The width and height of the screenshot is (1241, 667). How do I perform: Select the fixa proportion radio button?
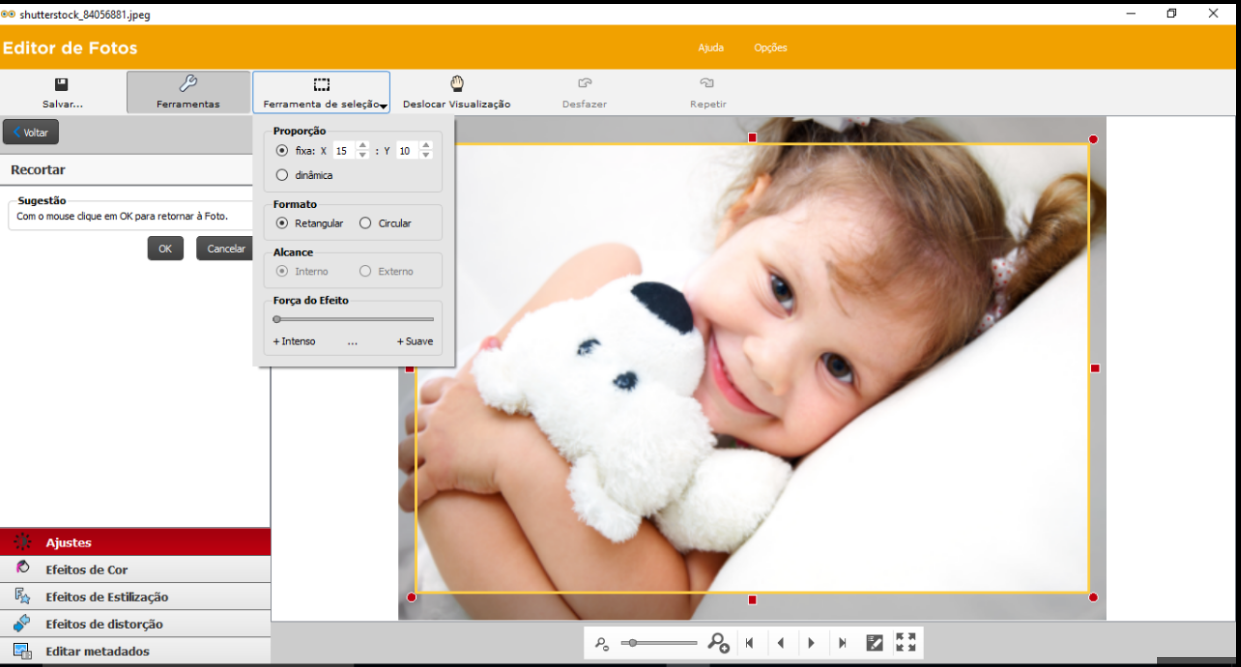coord(282,151)
